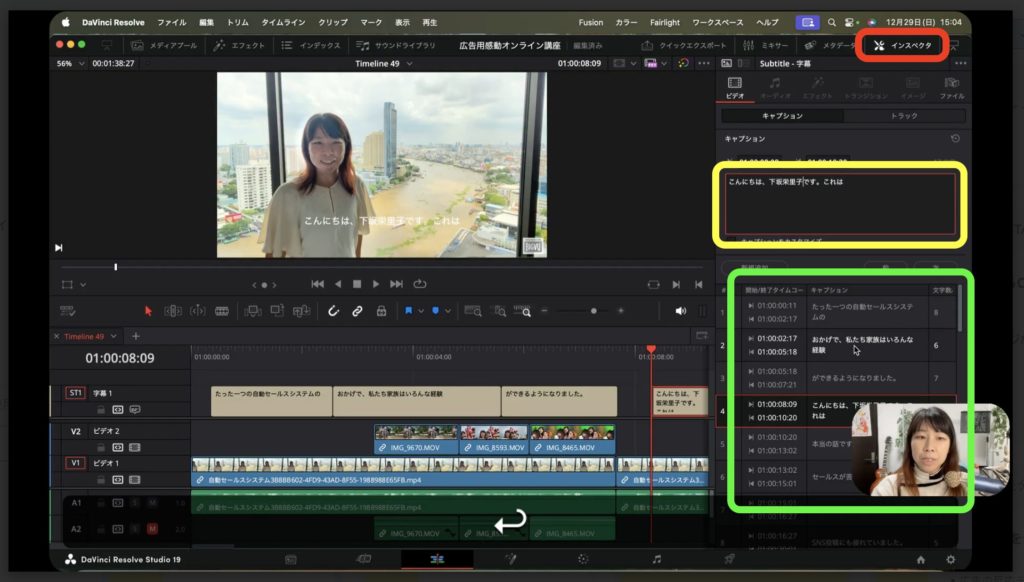Toggle timeline snapping magnet icon

point(333,311)
